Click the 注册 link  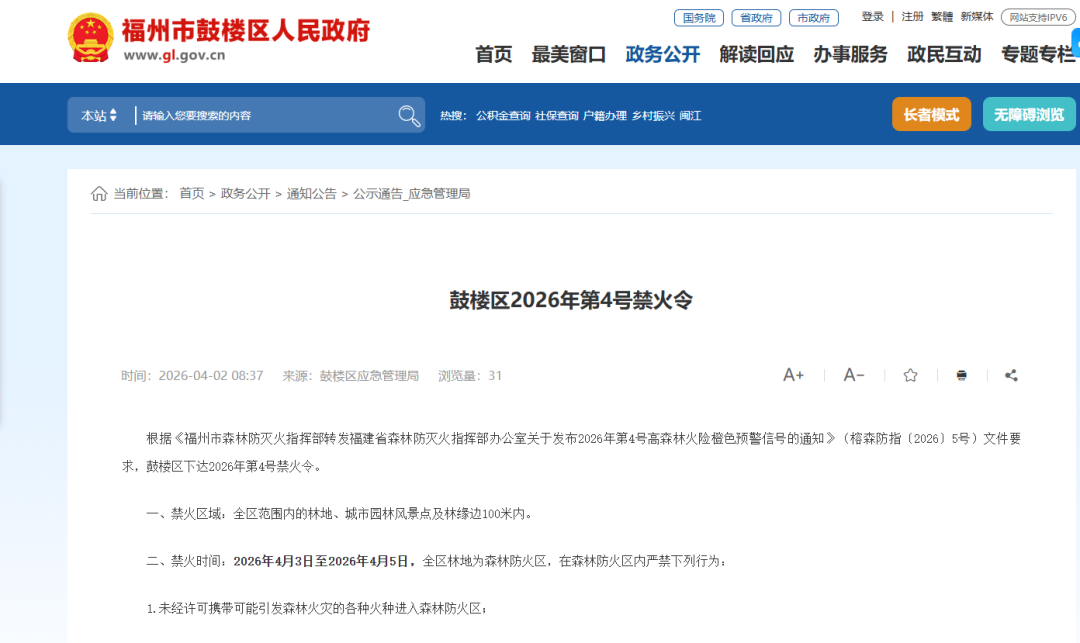tap(913, 17)
